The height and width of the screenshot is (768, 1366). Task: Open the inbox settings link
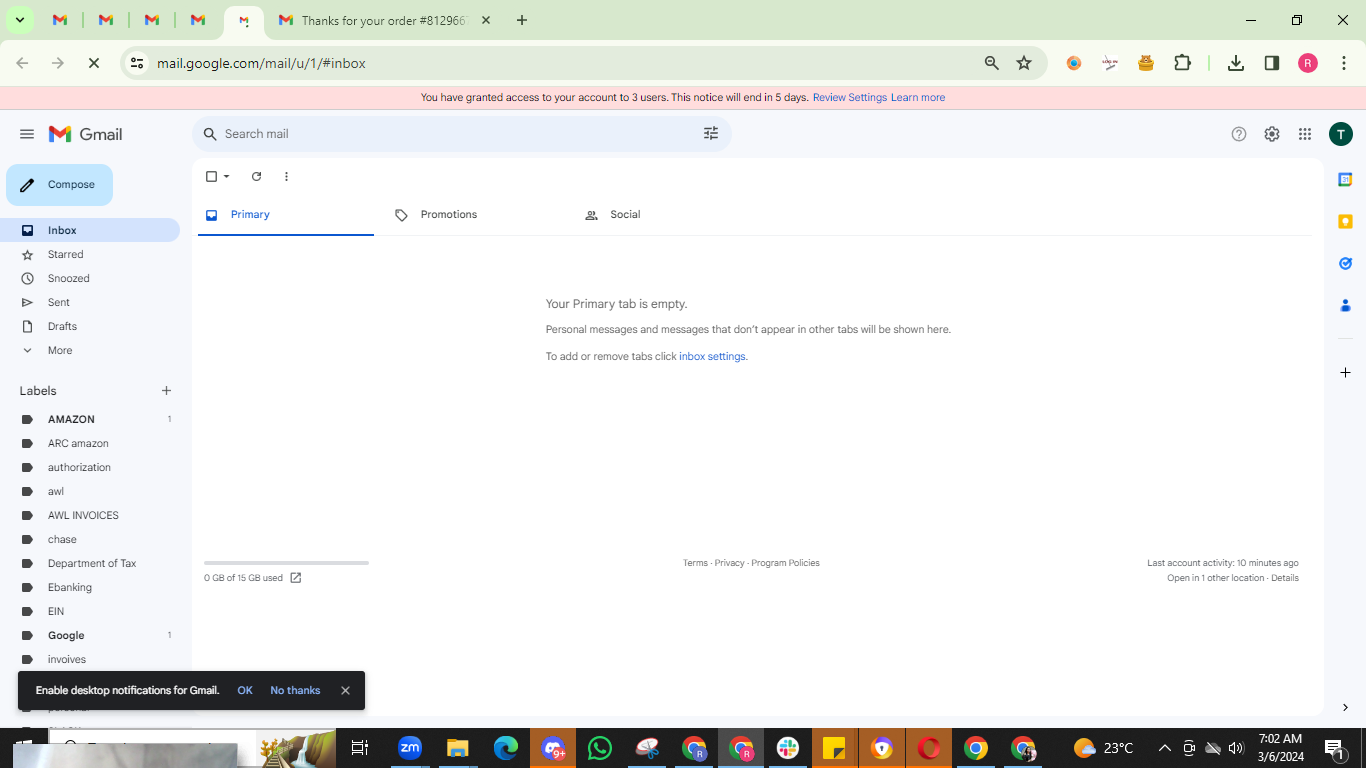pos(712,357)
